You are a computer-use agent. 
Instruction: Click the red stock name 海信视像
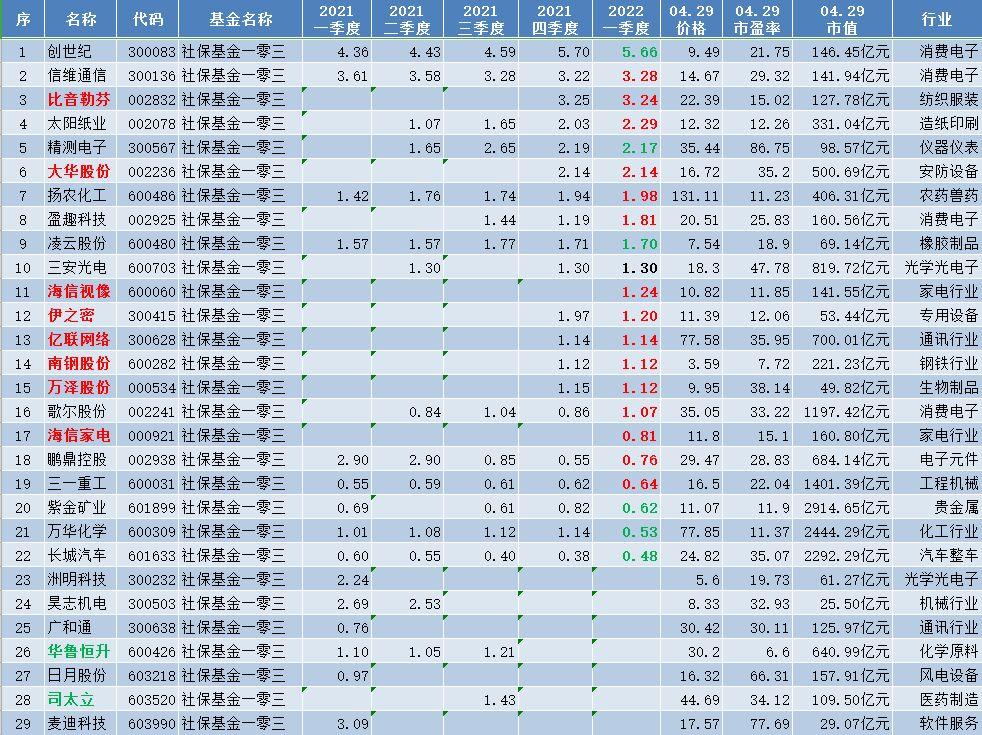click(x=79, y=292)
